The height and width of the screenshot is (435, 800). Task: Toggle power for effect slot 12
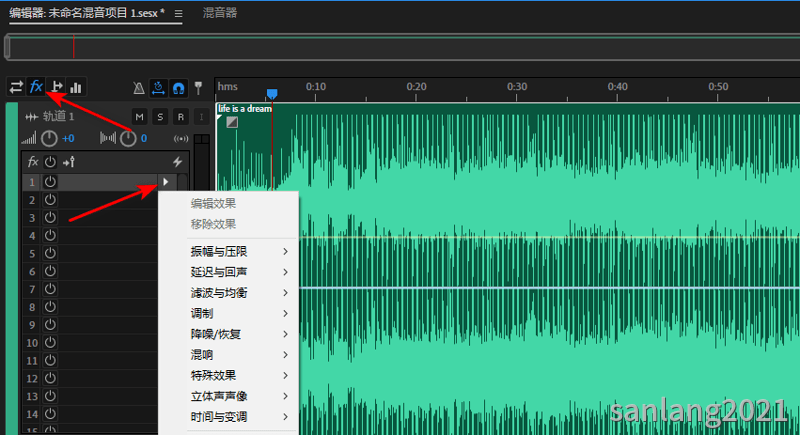pos(50,378)
